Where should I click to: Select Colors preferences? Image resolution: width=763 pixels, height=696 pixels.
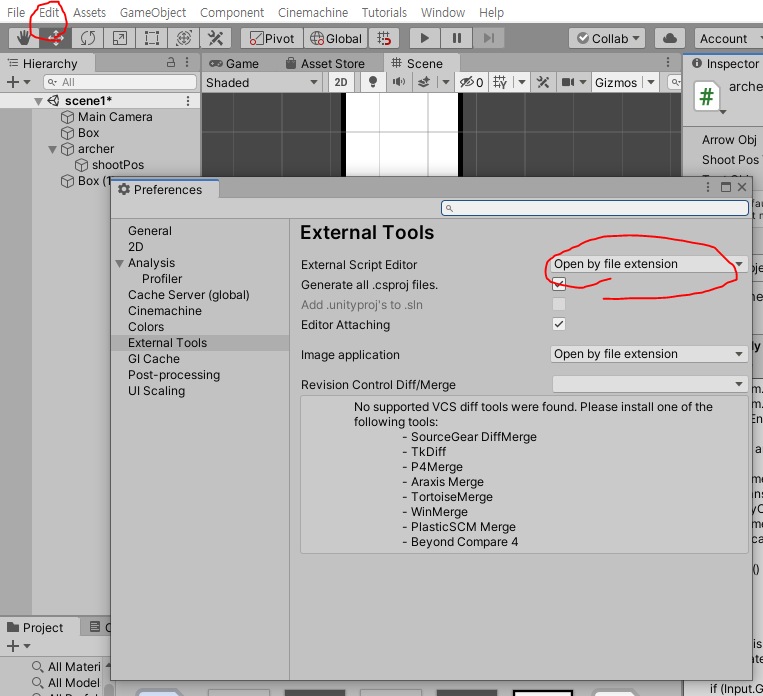pos(146,327)
